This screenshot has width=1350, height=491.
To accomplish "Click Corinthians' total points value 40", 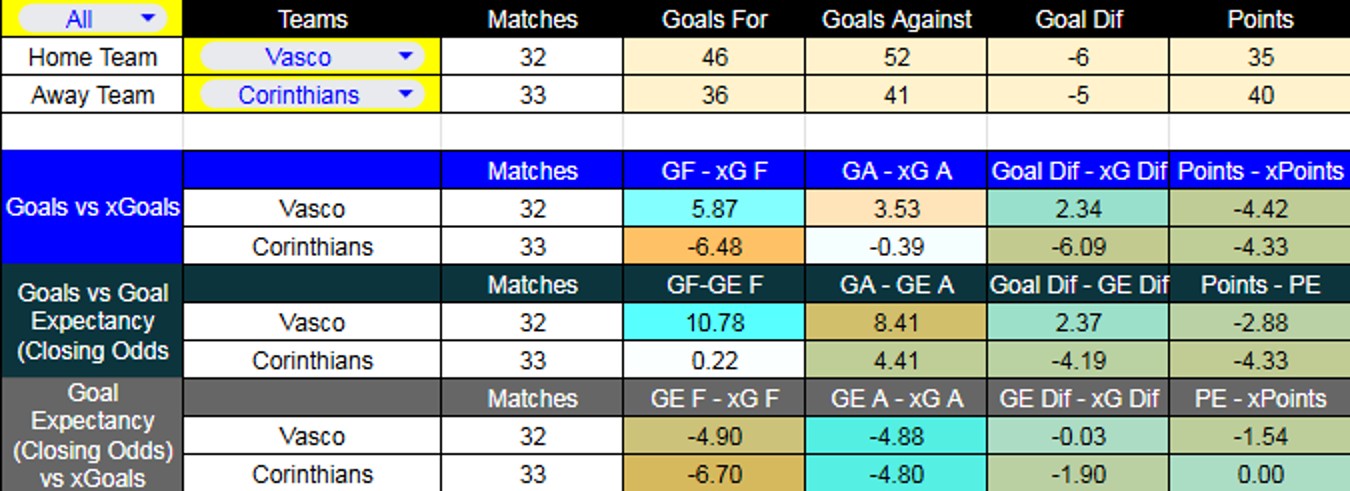I will point(1260,95).
